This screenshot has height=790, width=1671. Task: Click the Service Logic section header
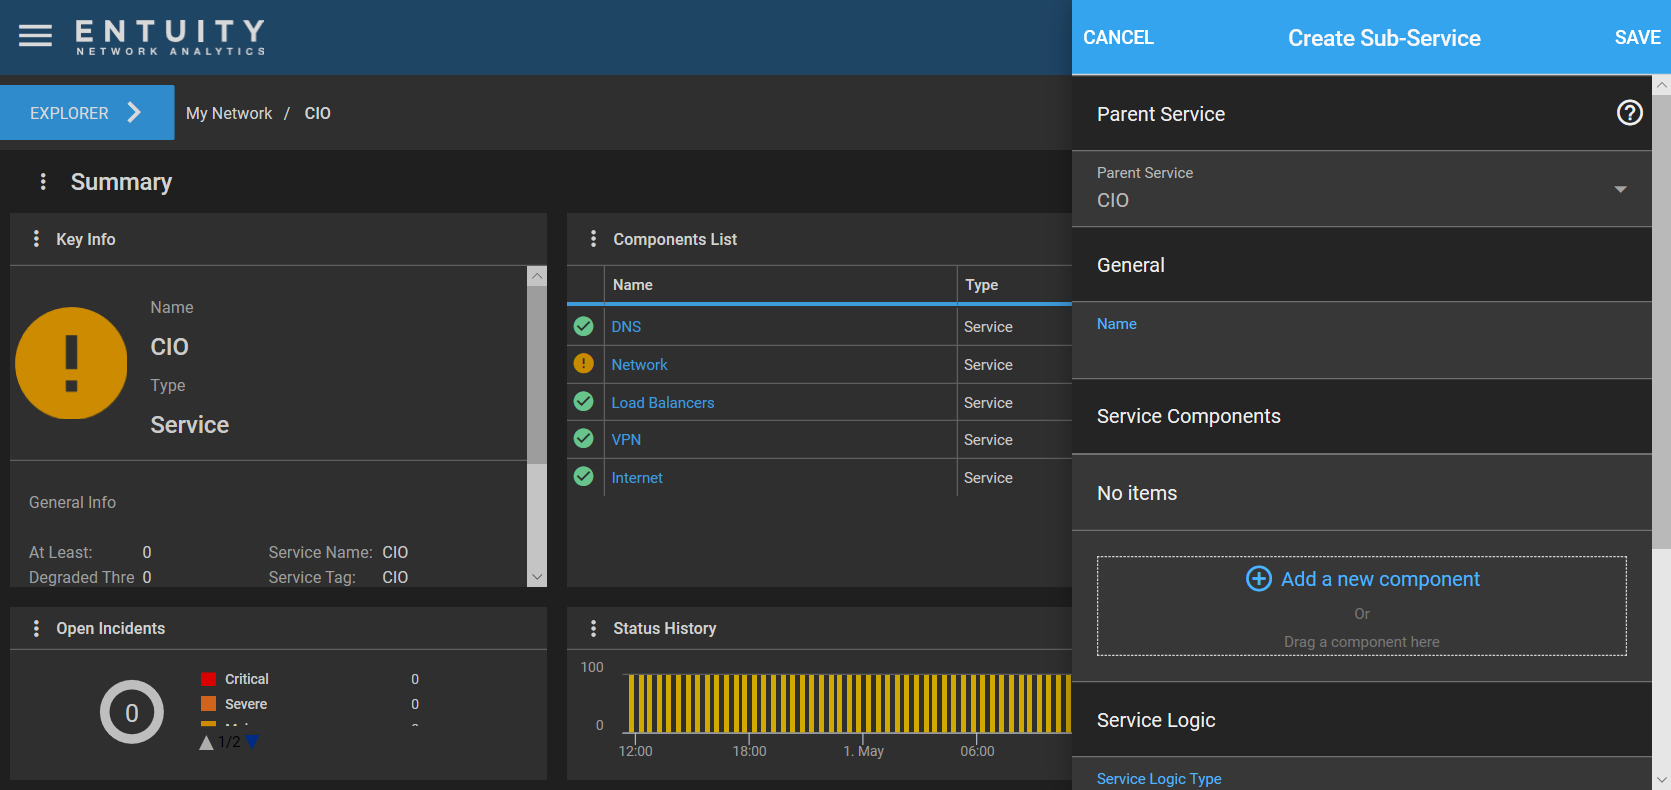point(1361,720)
